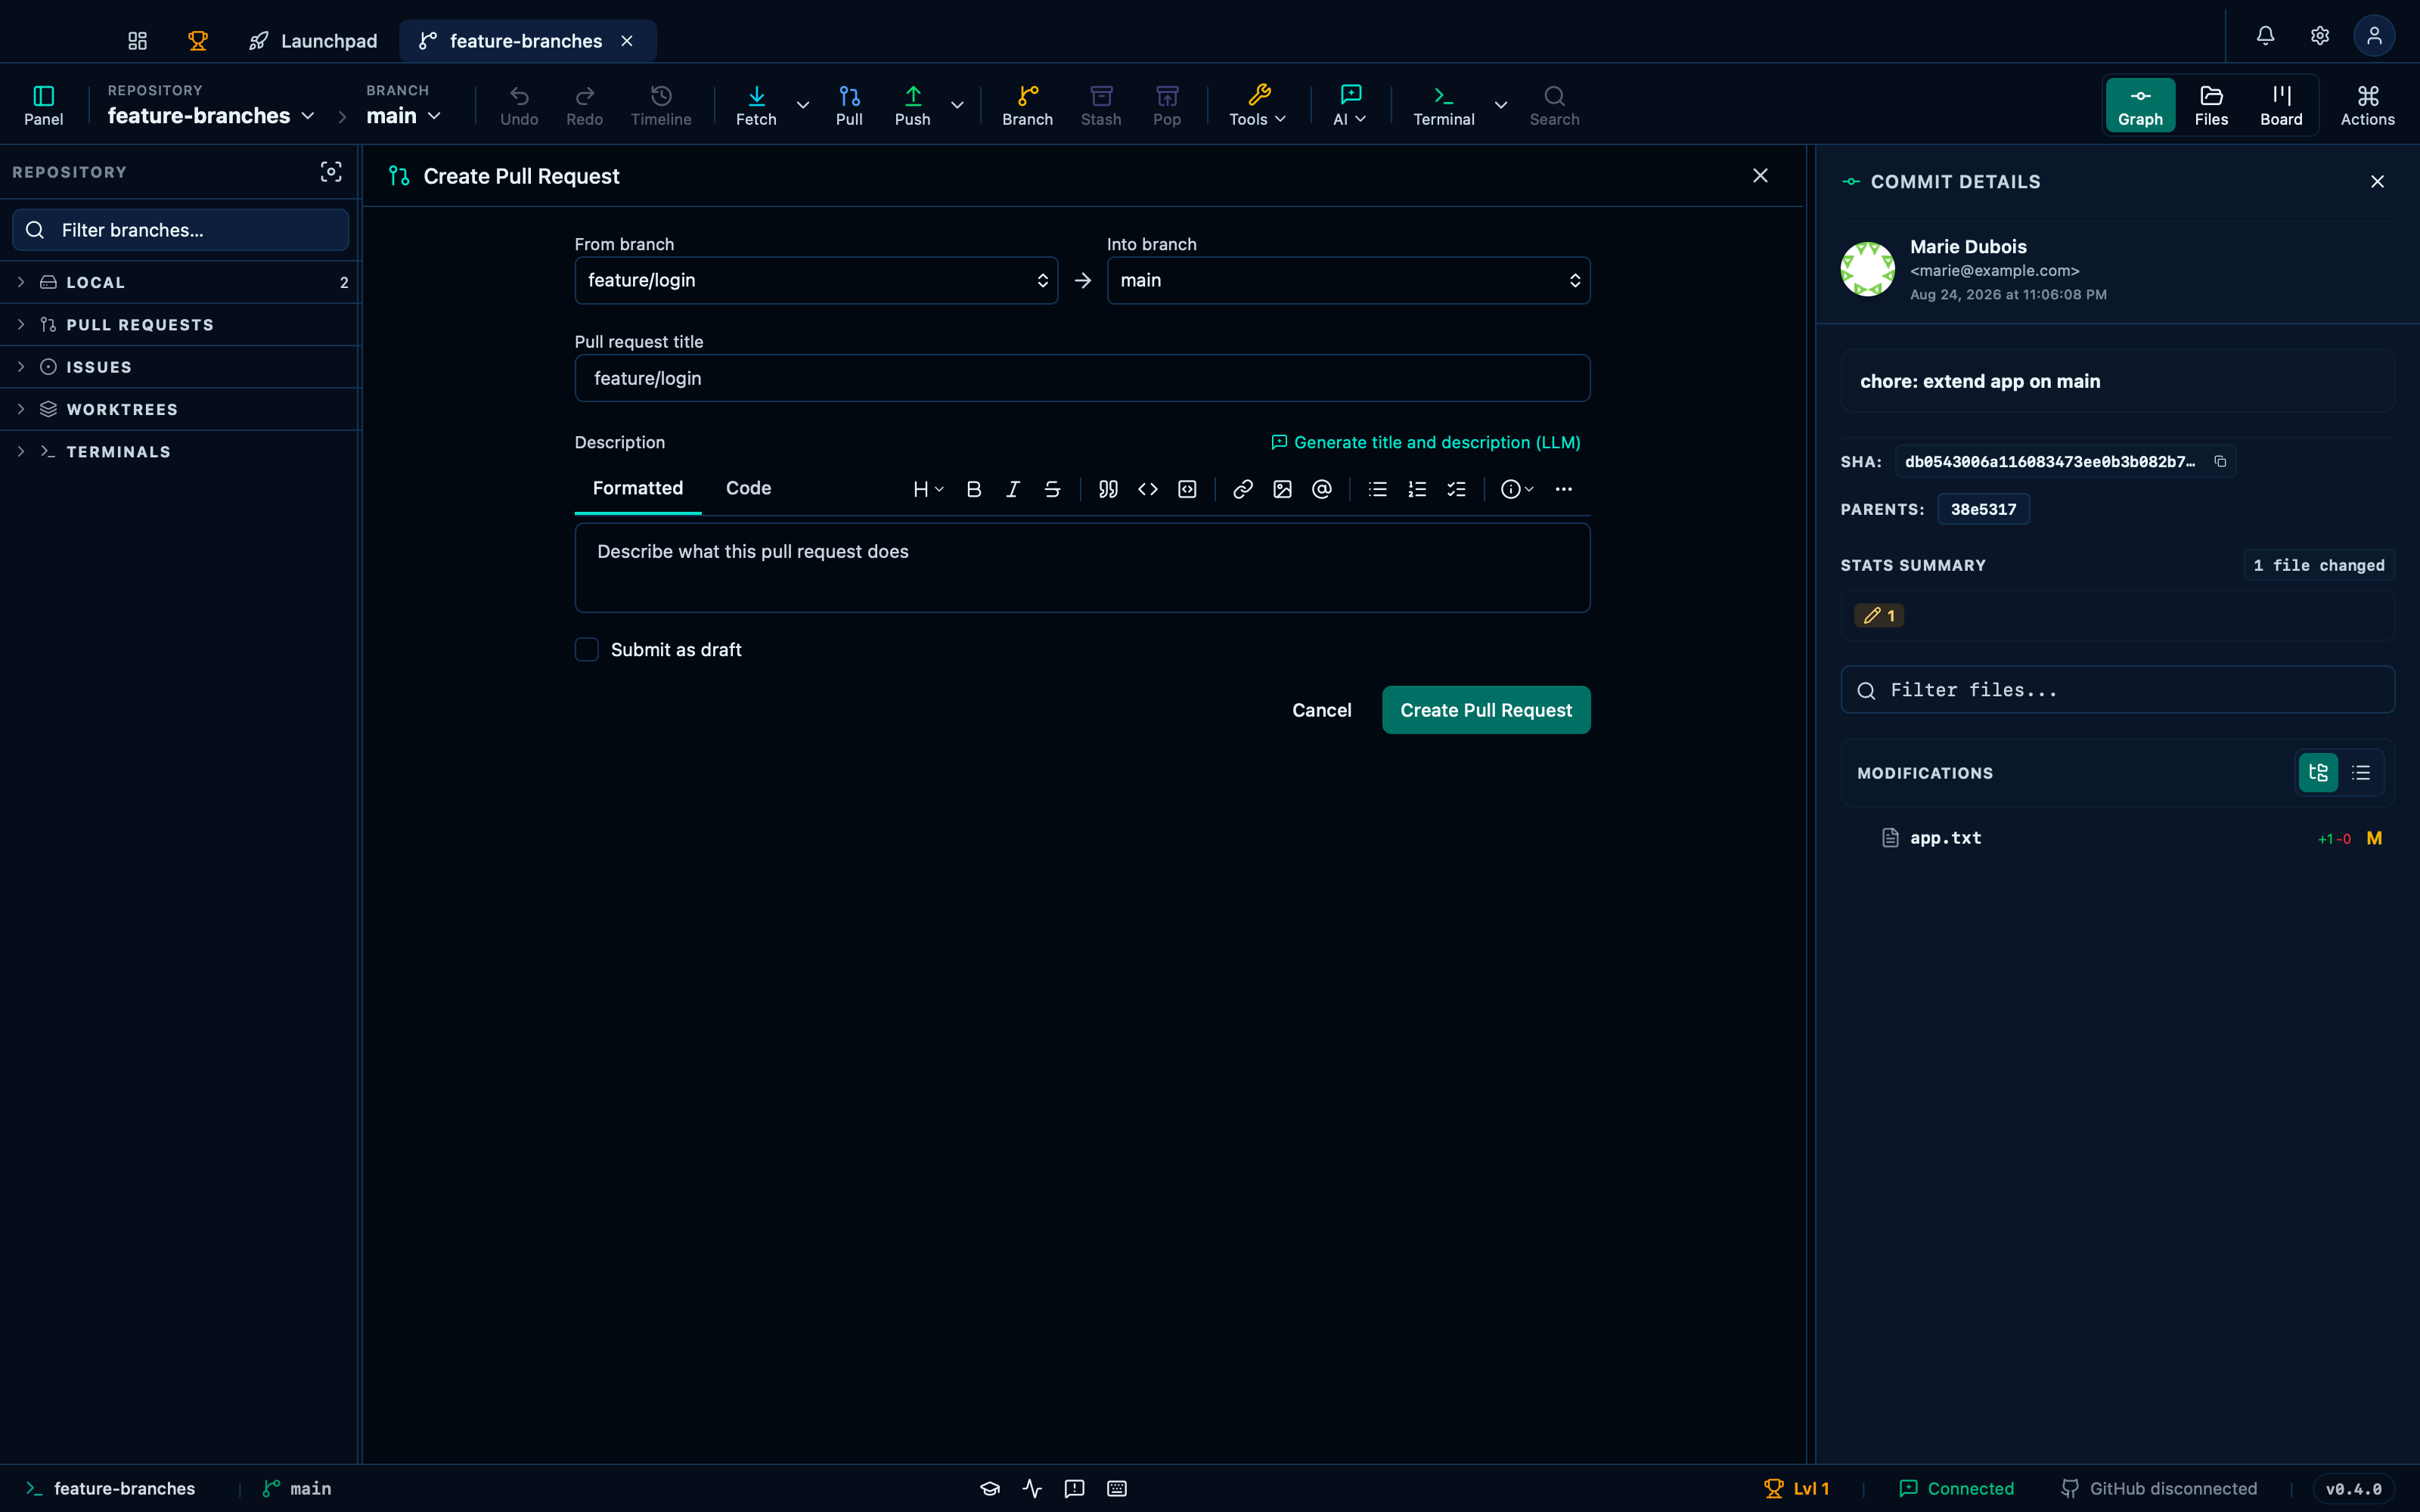Switch modifications to list view
The image size is (2420, 1512).
(x=2361, y=773)
